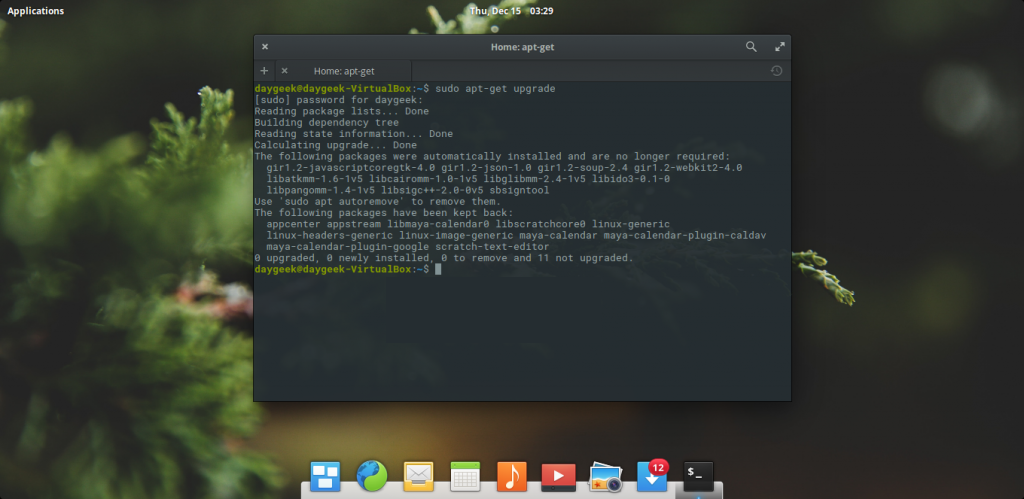This screenshot has height=499, width=1024.
Task: Open the Photos app from the dock
Action: 605,477
